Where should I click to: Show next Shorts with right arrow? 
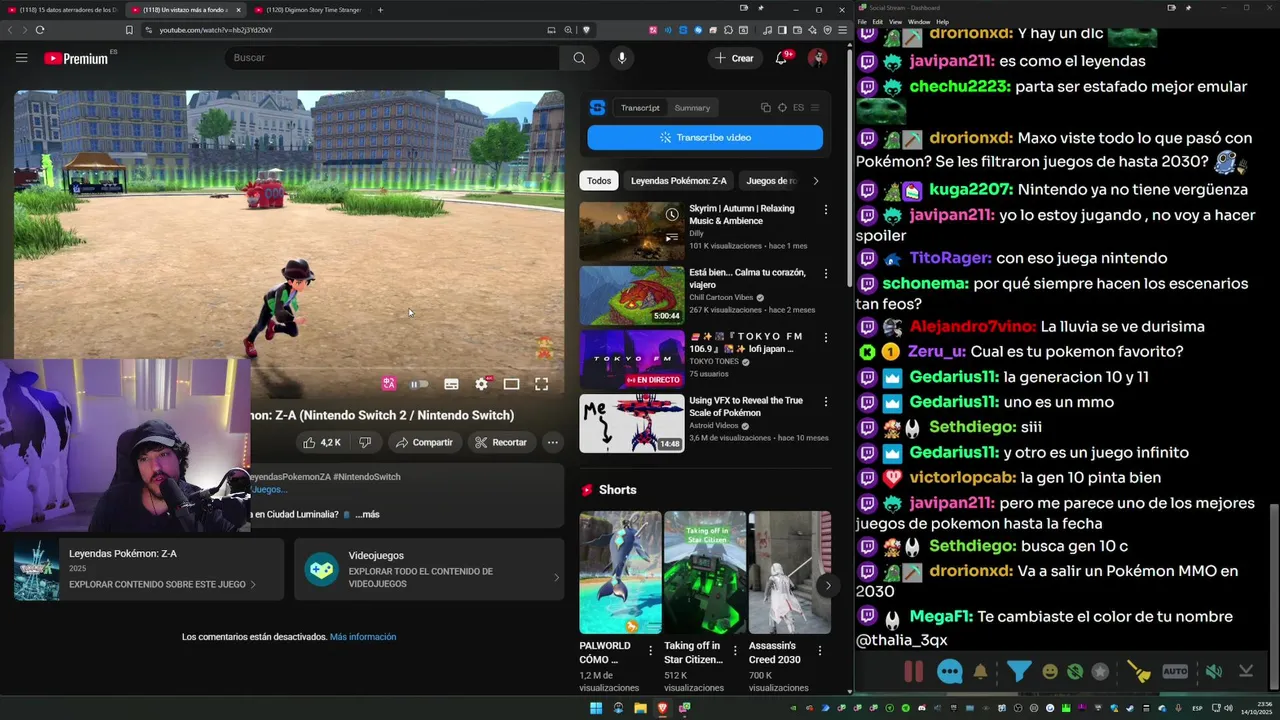pos(827,586)
